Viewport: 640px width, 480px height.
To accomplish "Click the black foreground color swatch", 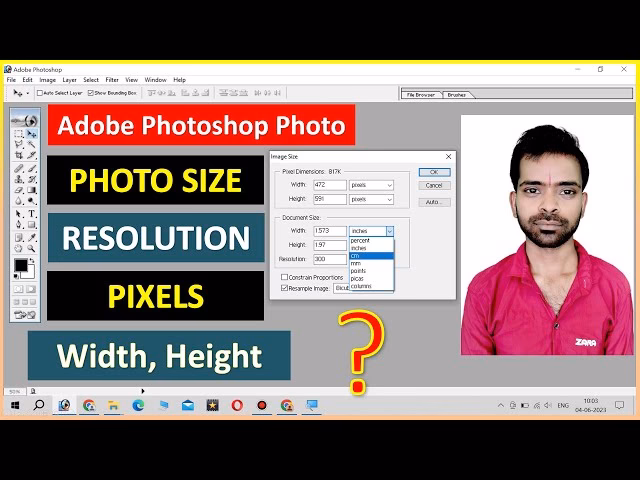I will [x=20, y=265].
